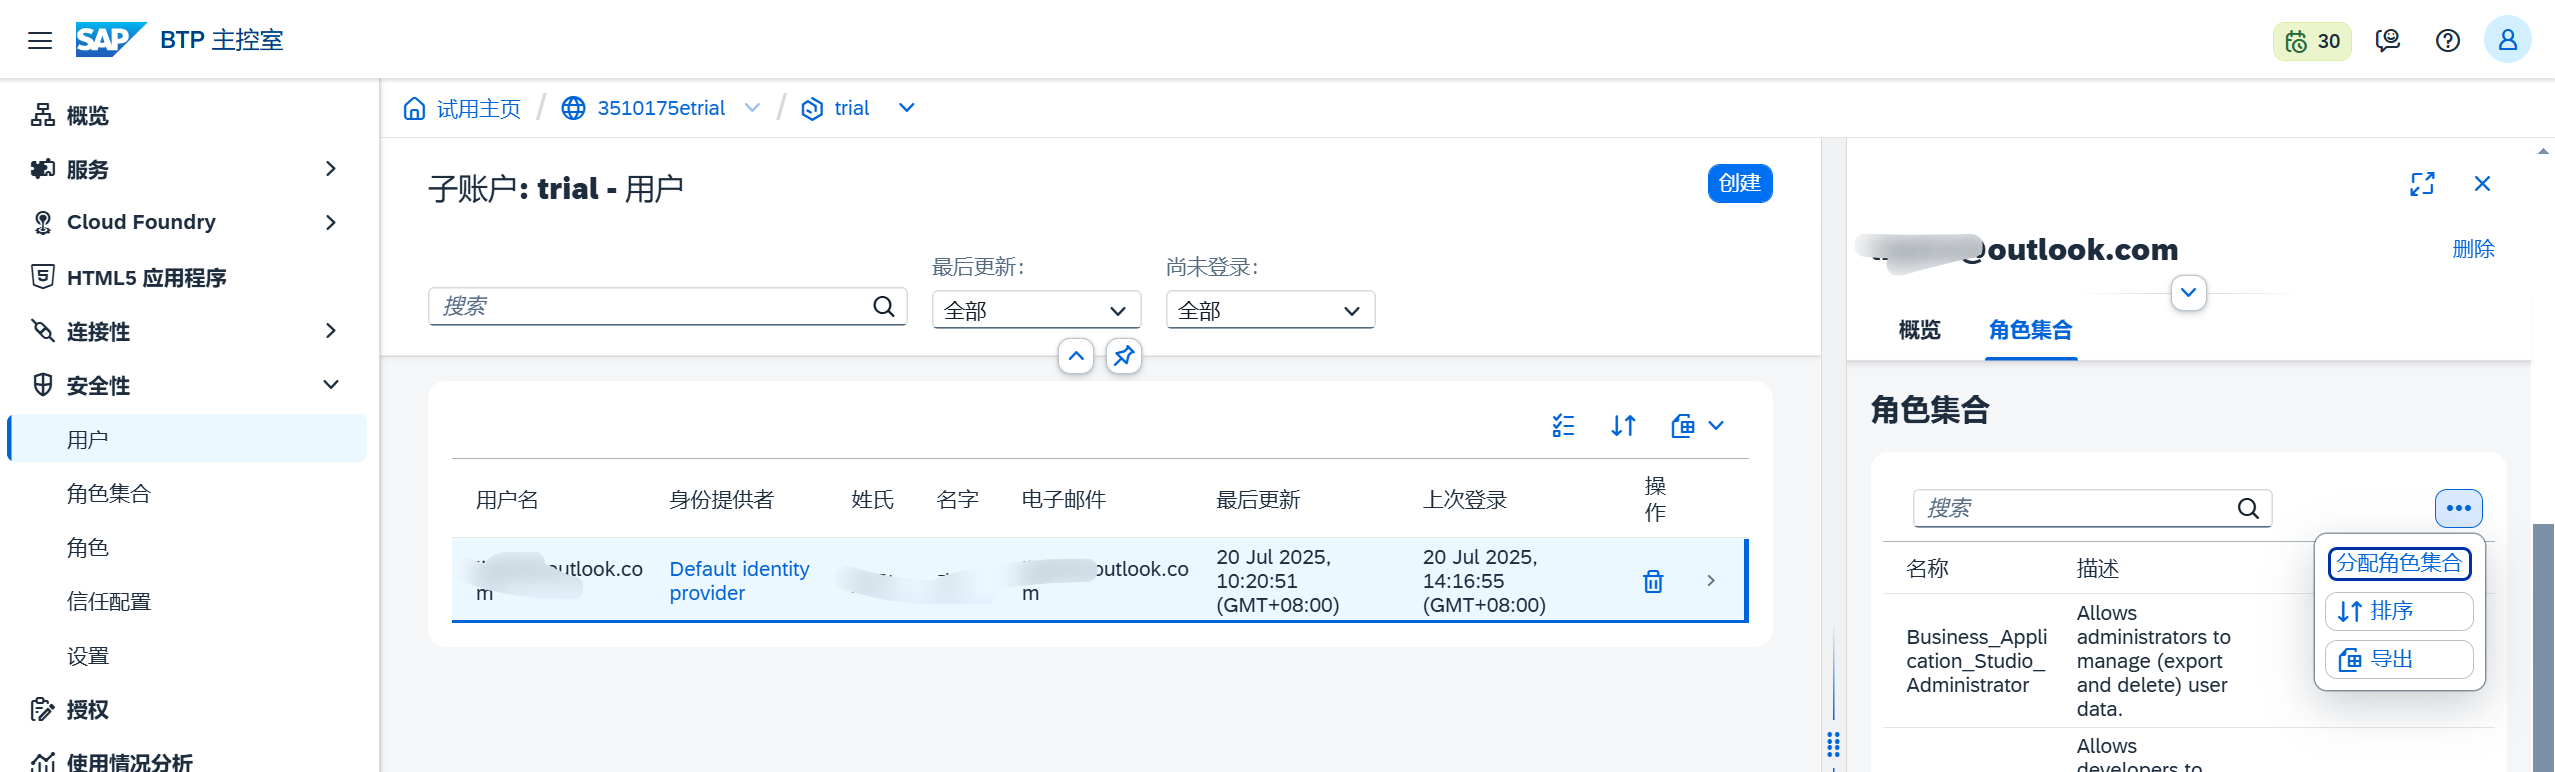Click the 用户名 column header
2555x772 pixels.
(x=508, y=500)
